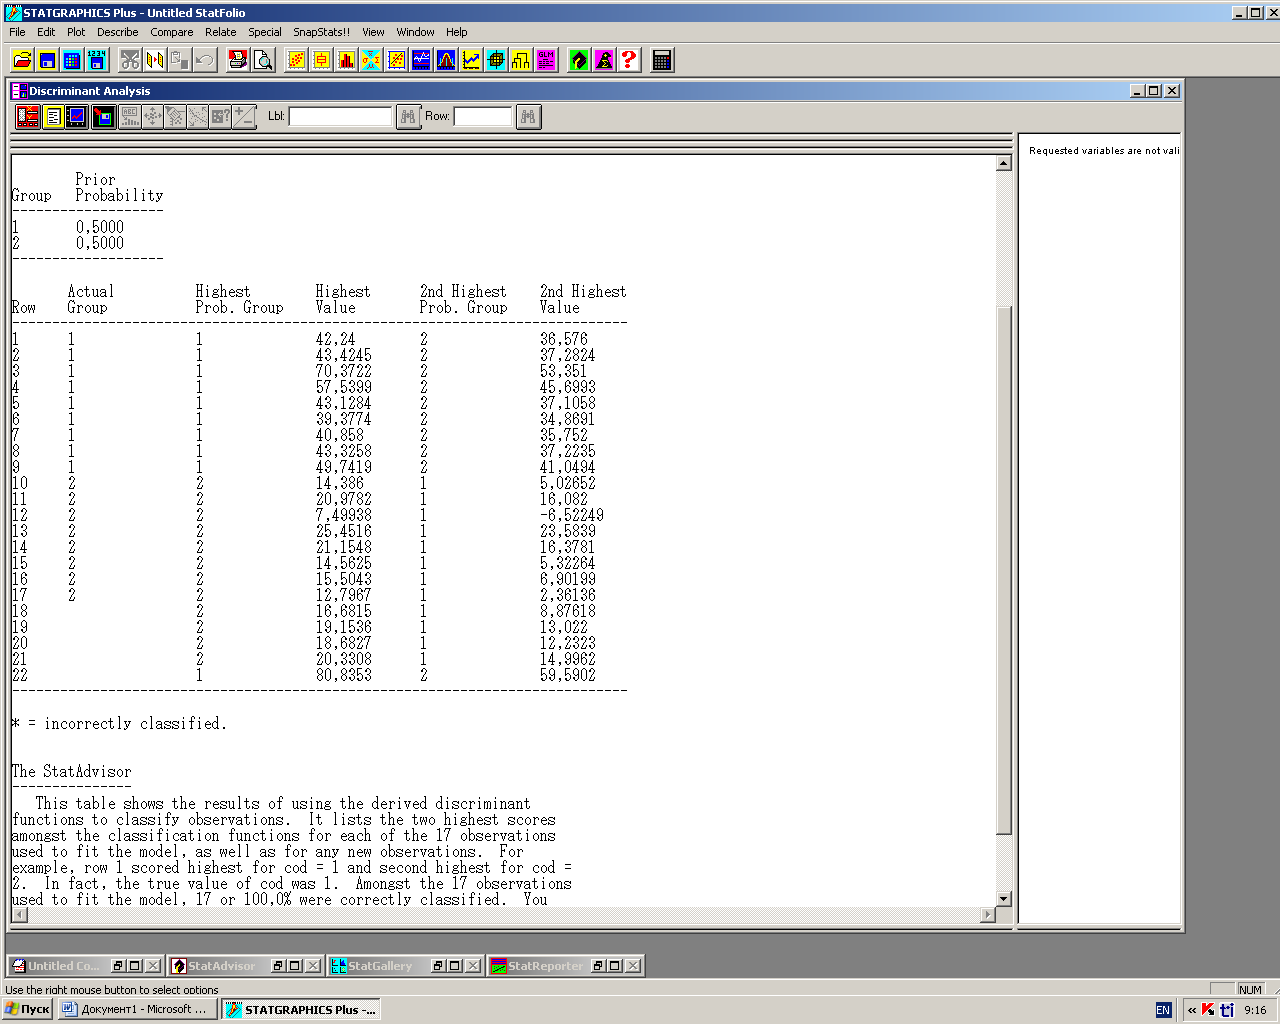Viewport: 1280px width, 1024px height.
Task: Click the Save Data File icon labeled 1234
Action: point(97,60)
